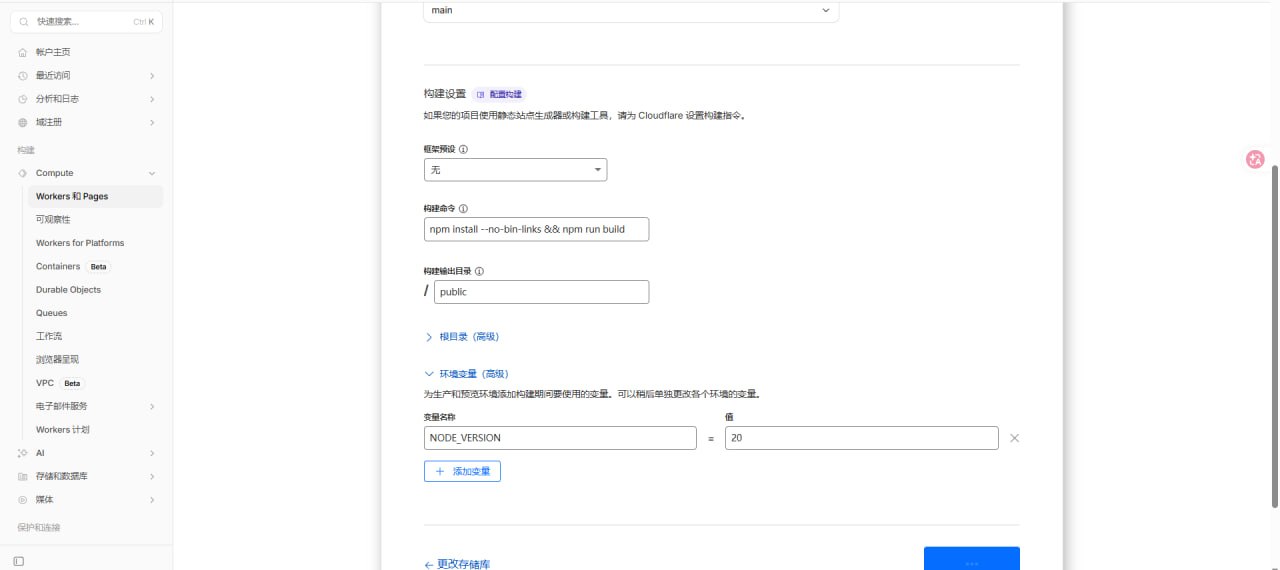Expand the chevron beside AI
Image resolution: width=1280 pixels, height=570 pixels.
[x=152, y=453]
